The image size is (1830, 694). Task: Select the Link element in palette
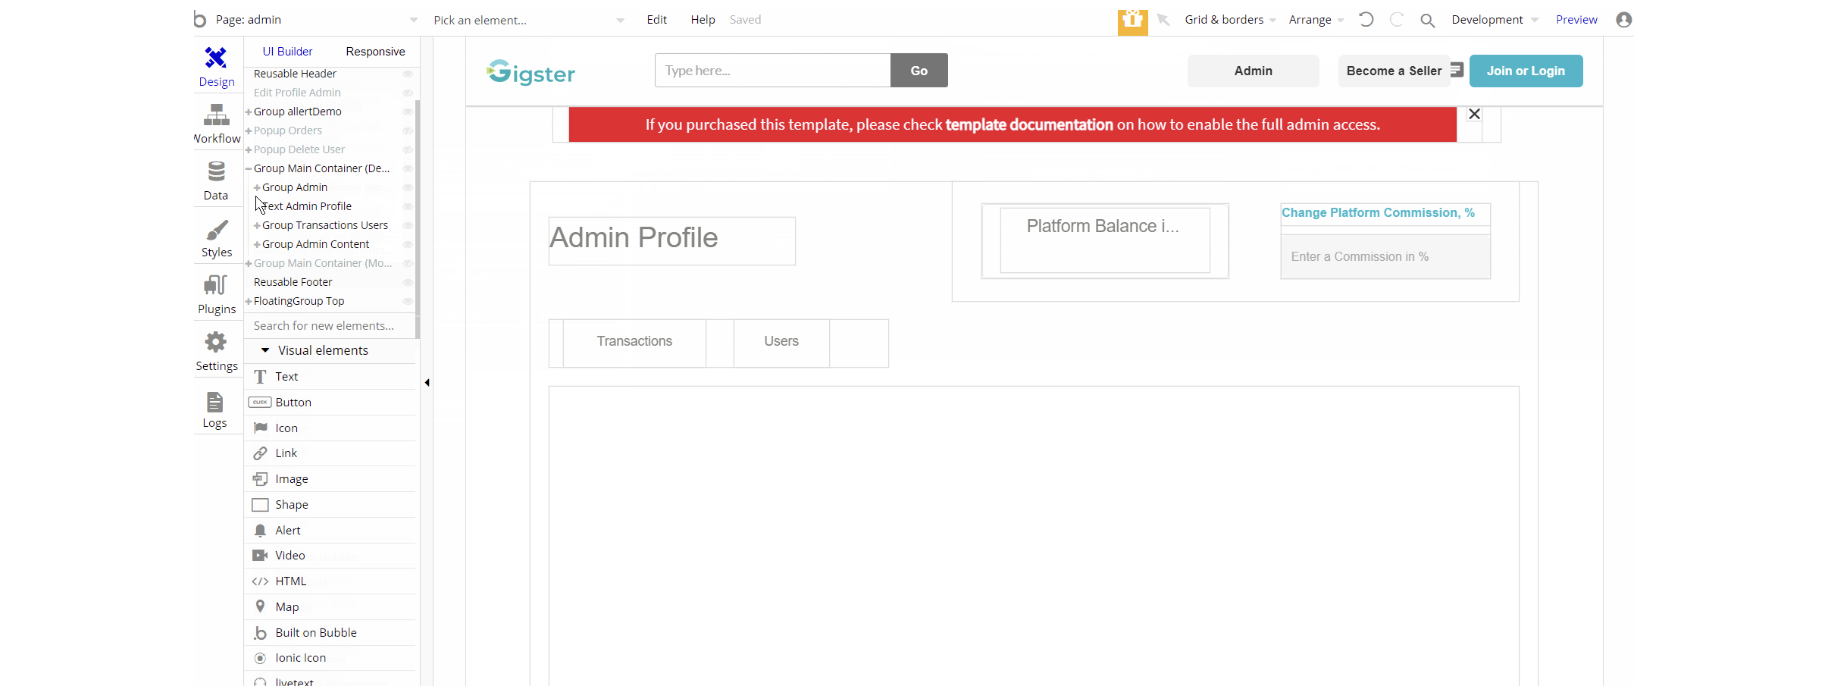[330, 453]
